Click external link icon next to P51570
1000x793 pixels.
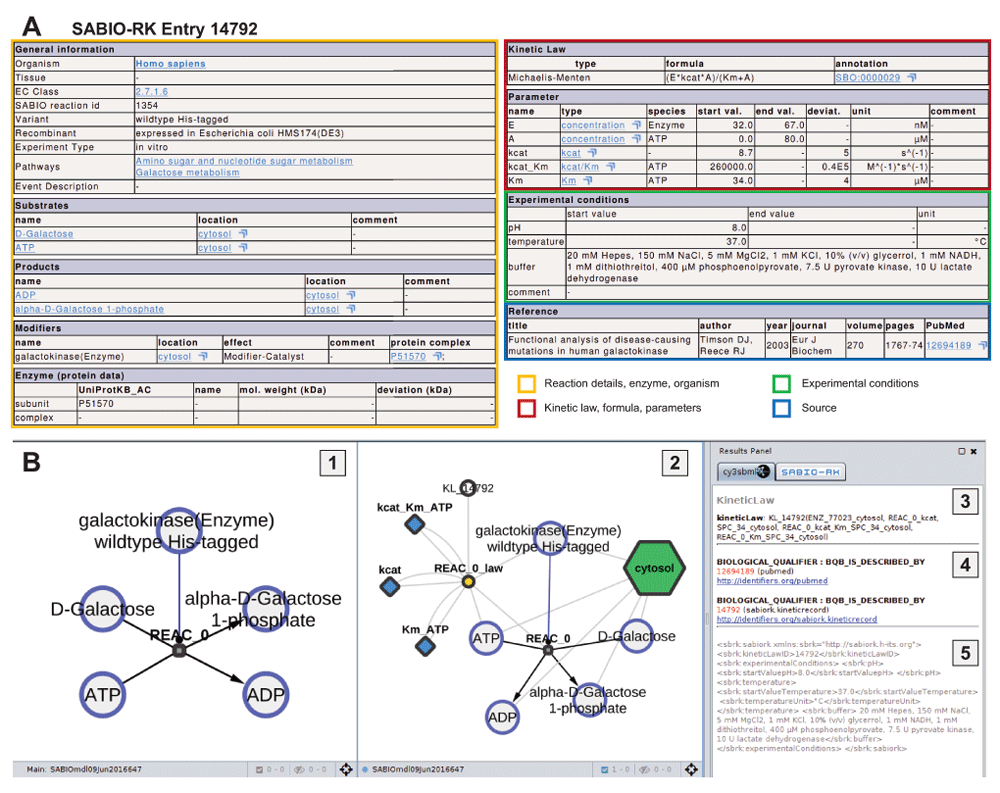click(x=438, y=357)
